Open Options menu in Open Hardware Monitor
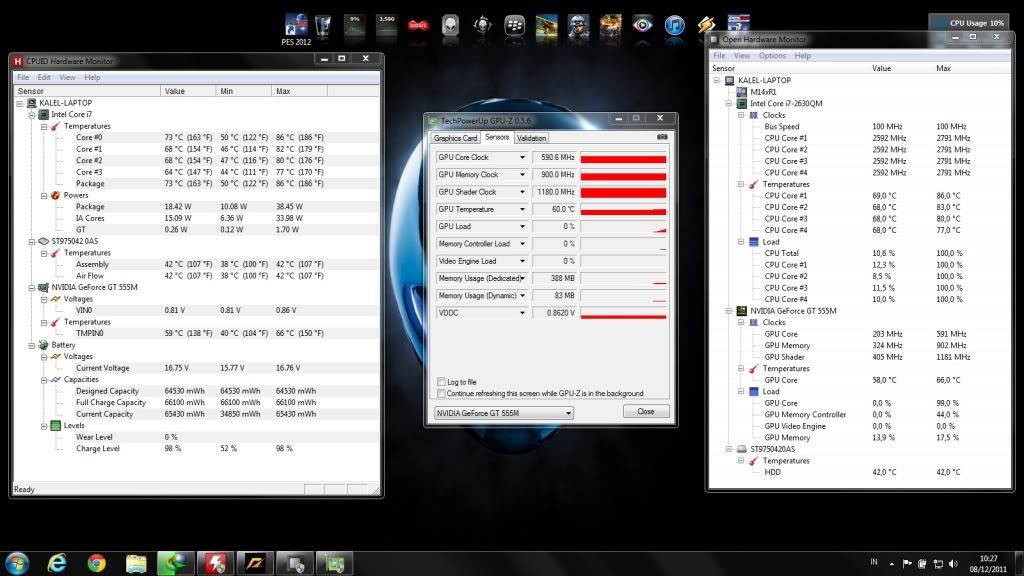Image resolution: width=1024 pixels, height=576 pixels. tap(772, 56)
